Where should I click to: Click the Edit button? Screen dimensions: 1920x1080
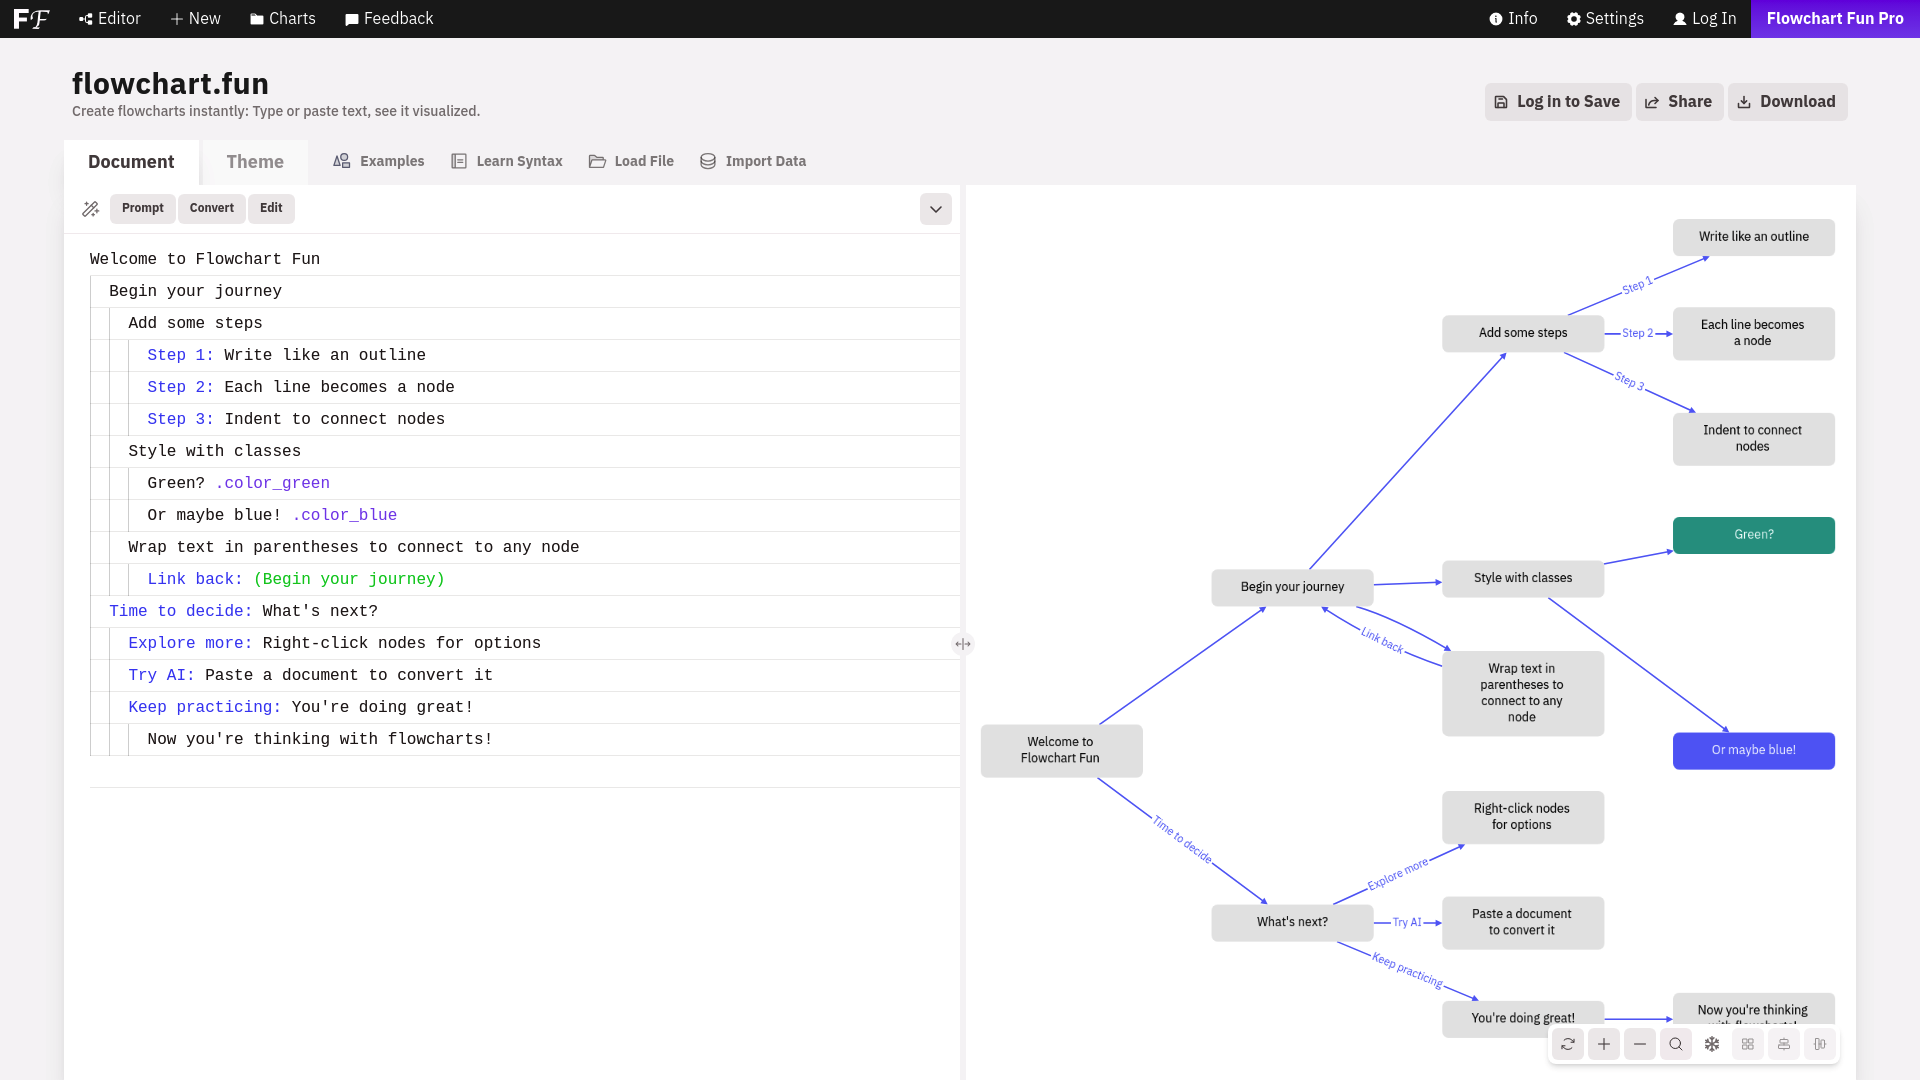click(x=271, y=208)
